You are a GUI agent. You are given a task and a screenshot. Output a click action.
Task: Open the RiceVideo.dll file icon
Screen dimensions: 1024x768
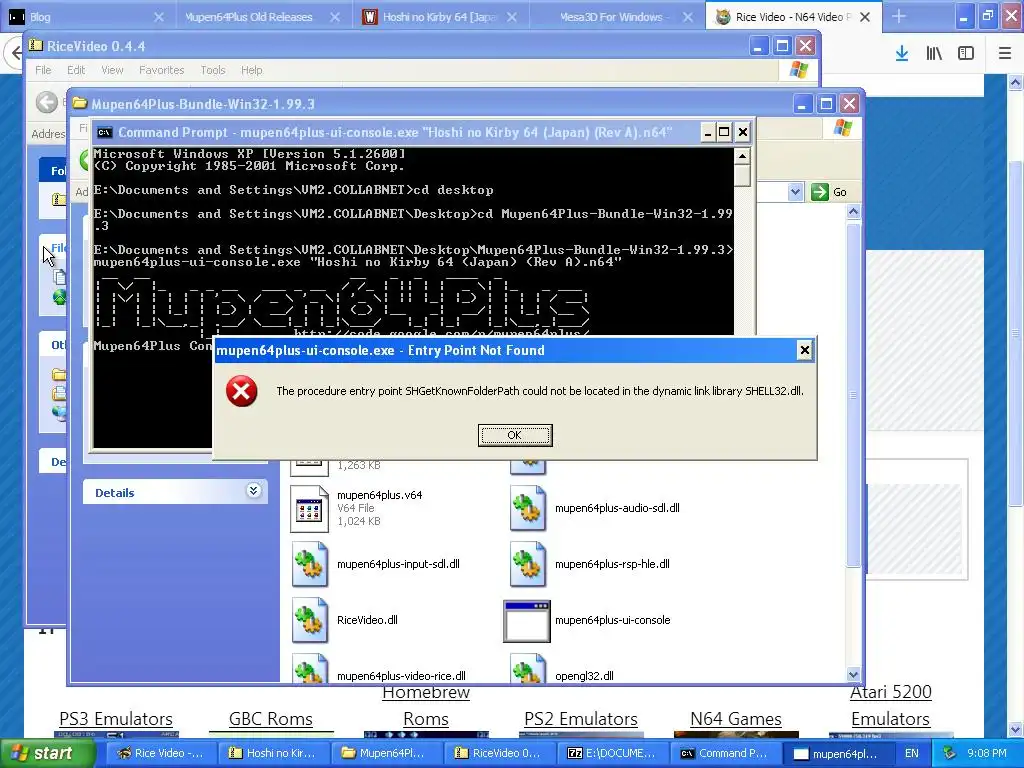(310, 620)
